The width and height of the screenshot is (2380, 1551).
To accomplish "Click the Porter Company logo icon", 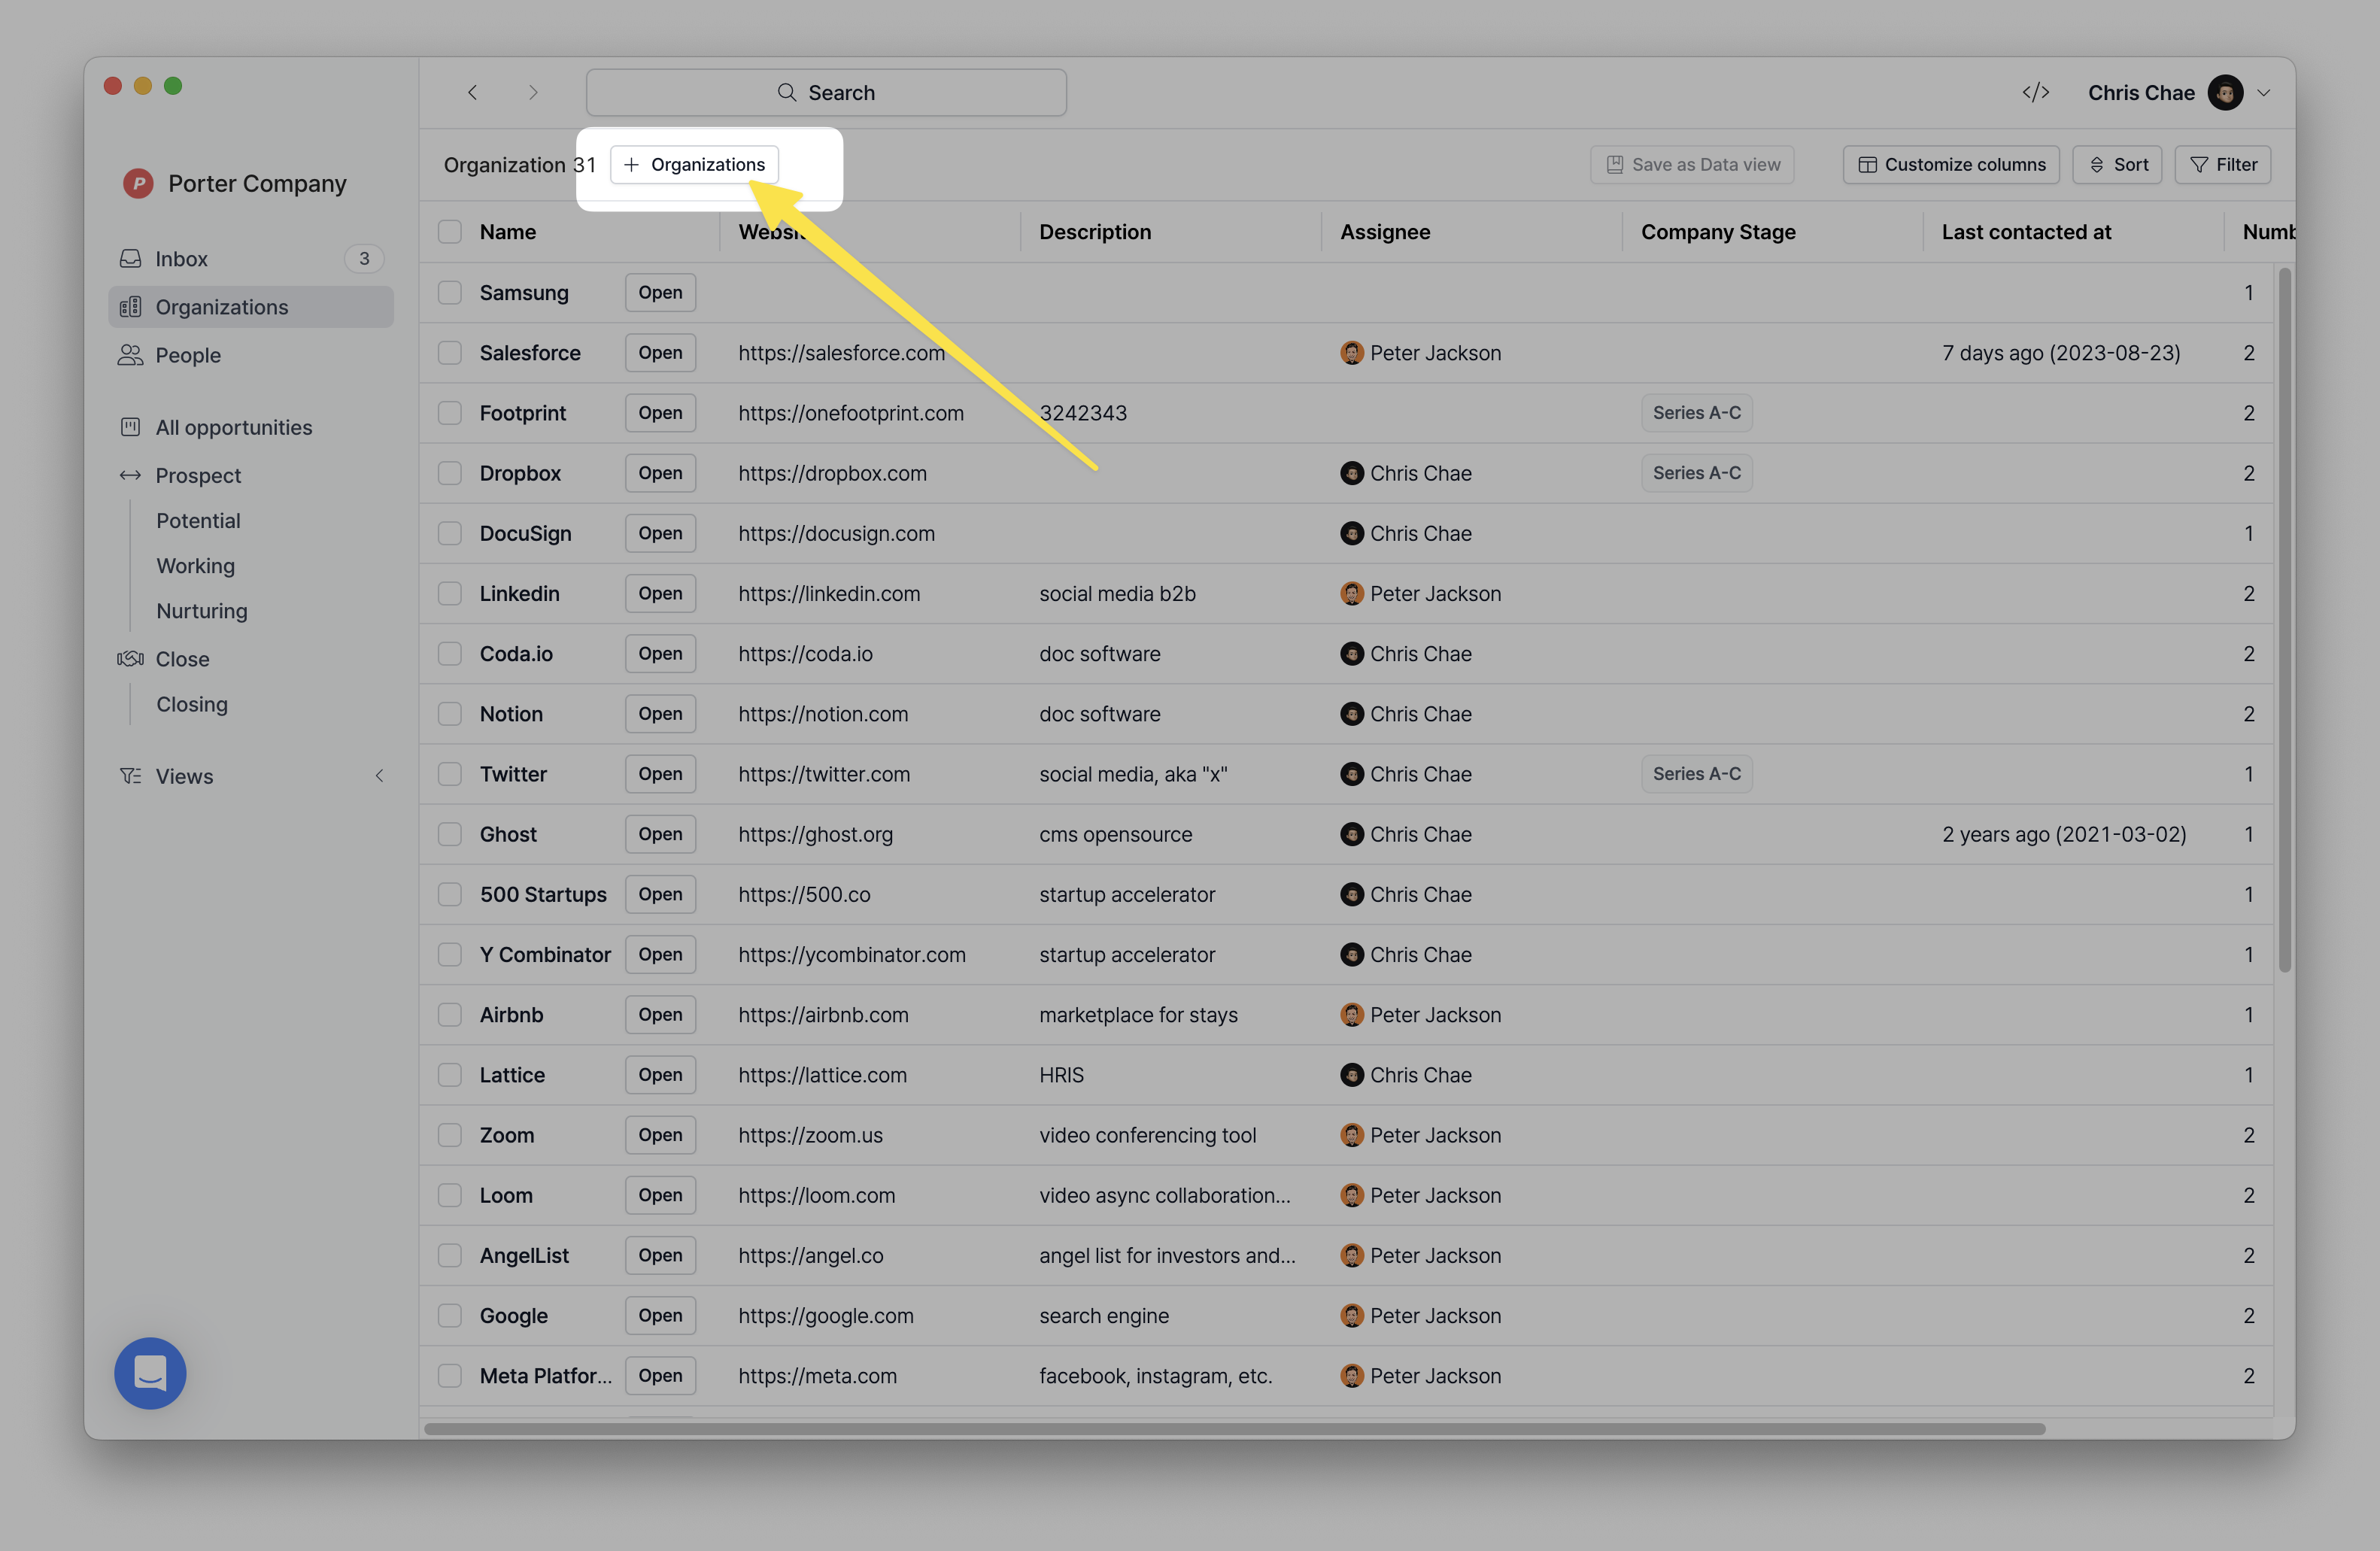I will pos(138,184).
